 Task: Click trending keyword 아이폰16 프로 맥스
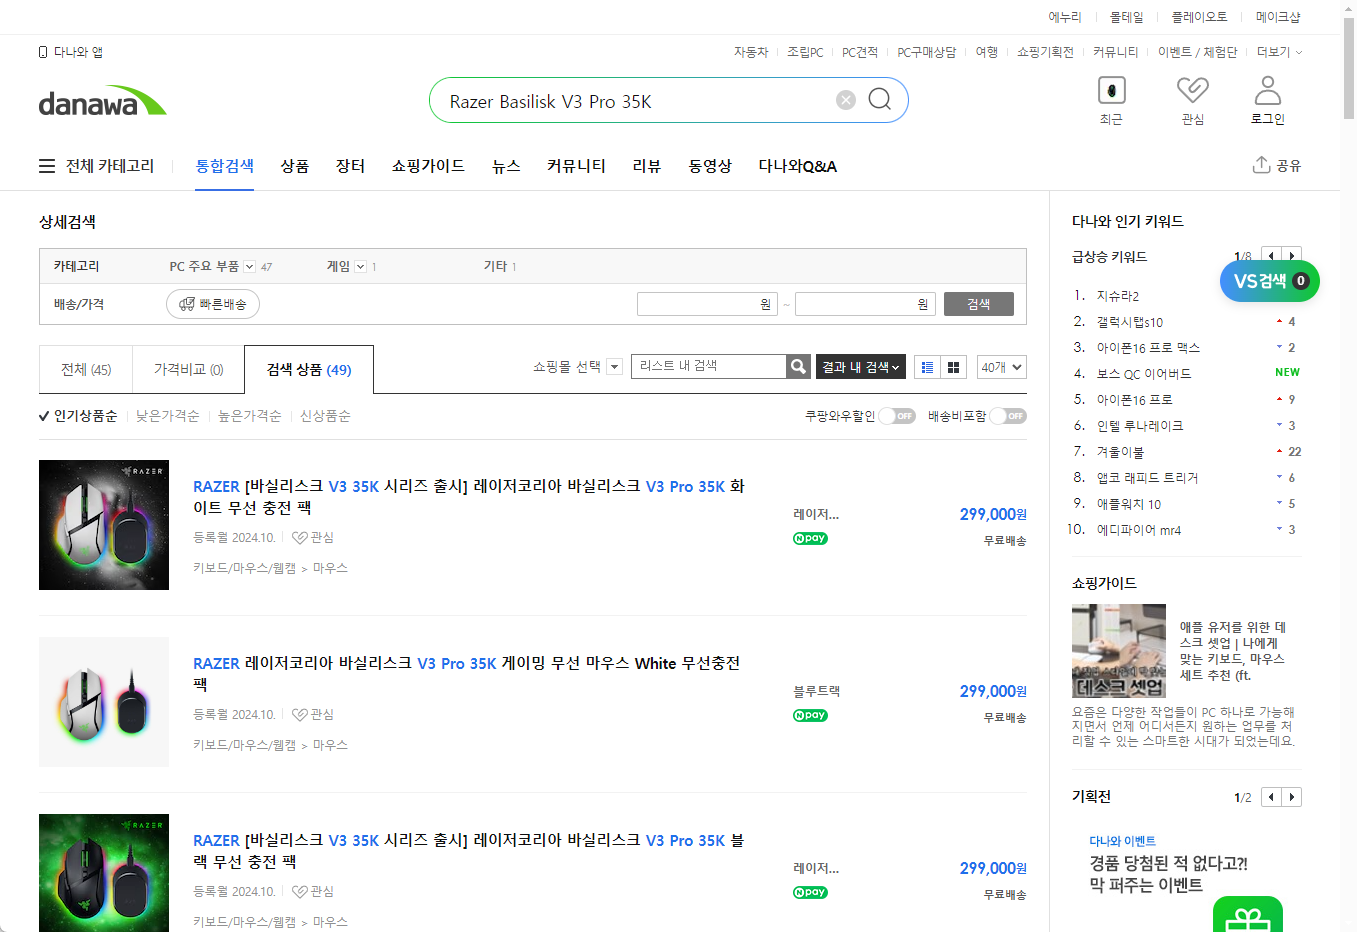(1148, 348)
